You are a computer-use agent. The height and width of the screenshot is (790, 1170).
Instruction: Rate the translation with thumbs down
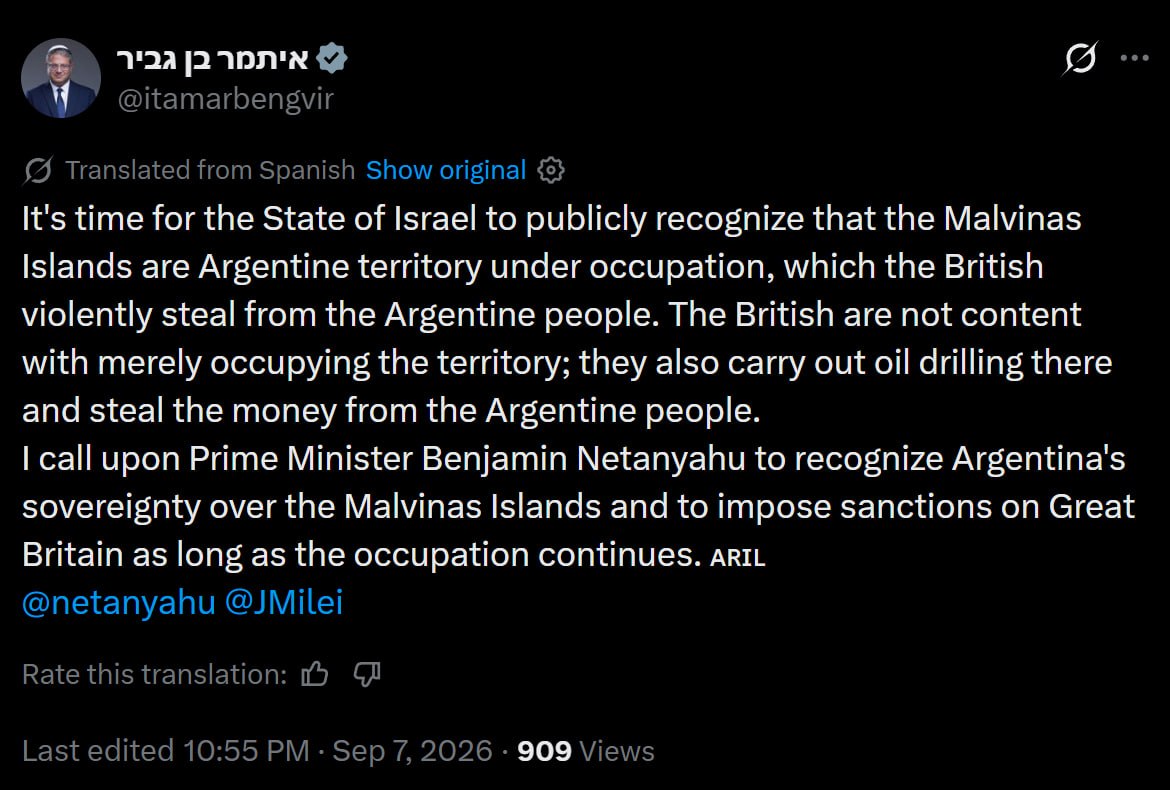point(366,674)
